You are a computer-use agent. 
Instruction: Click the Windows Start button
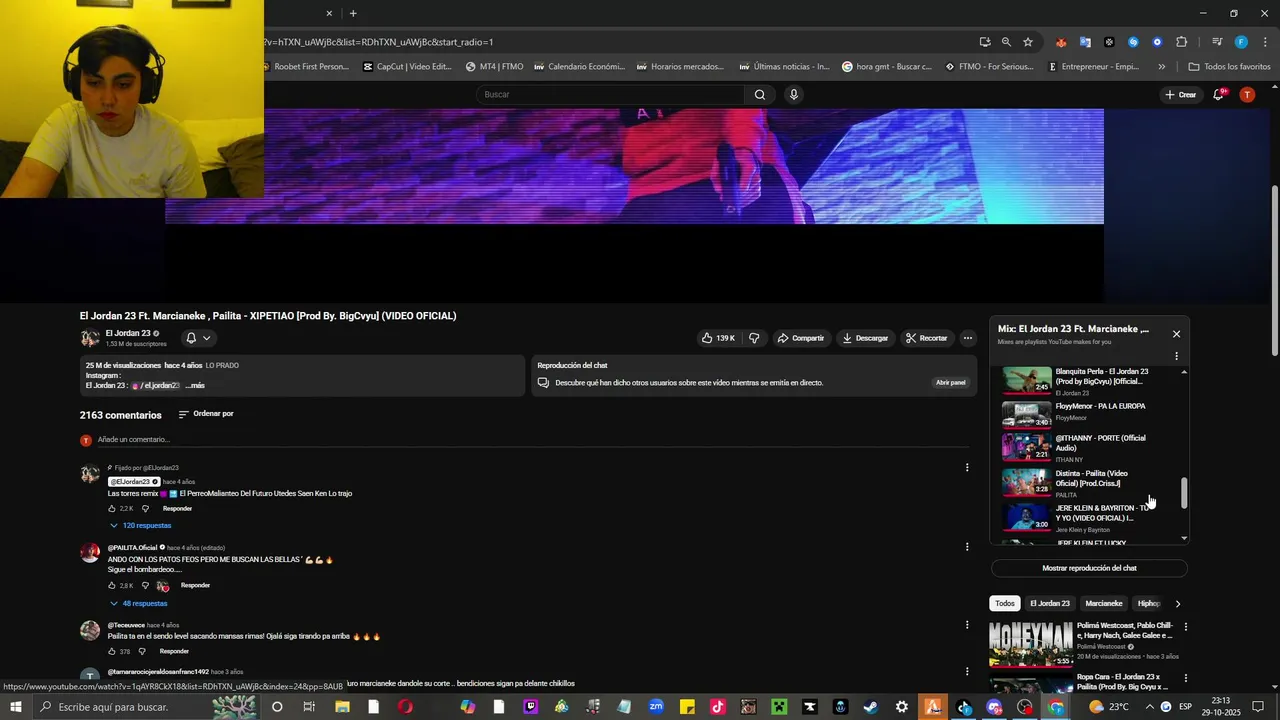click(x=16, y=707)
